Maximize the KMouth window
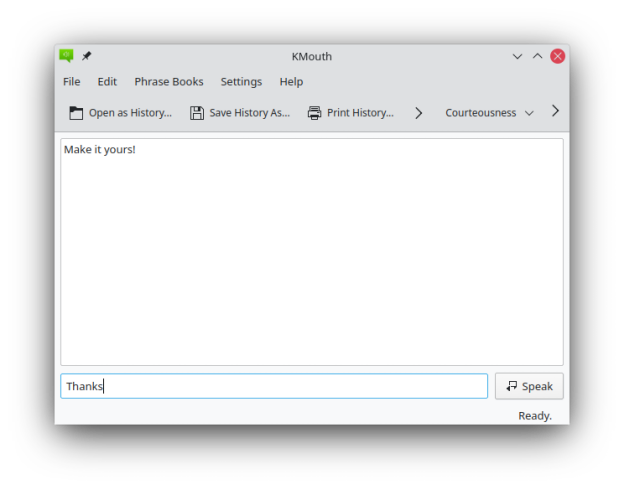624x489 pixels. pos(537,56)
